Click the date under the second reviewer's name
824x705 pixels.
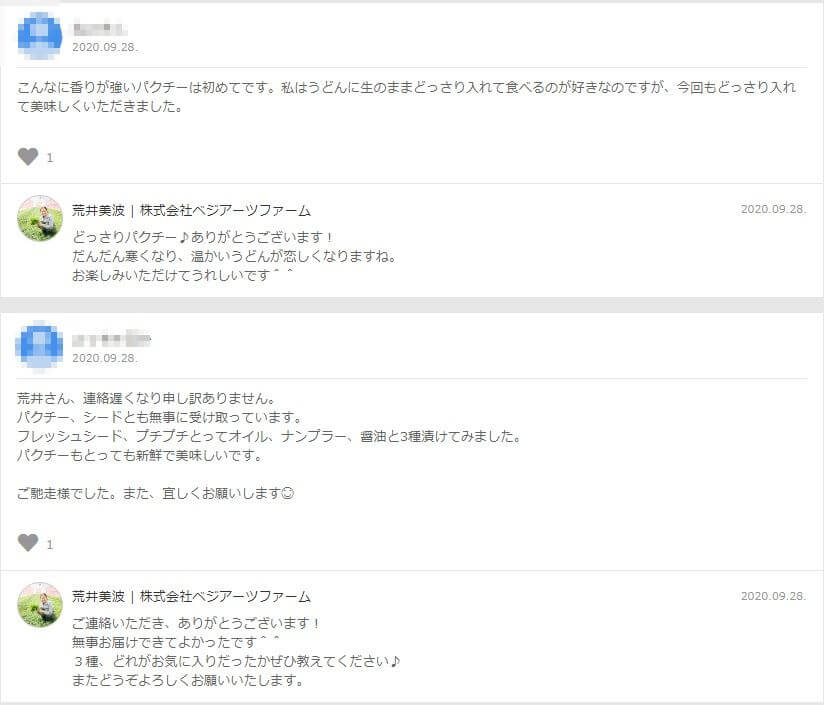point(105,357)
